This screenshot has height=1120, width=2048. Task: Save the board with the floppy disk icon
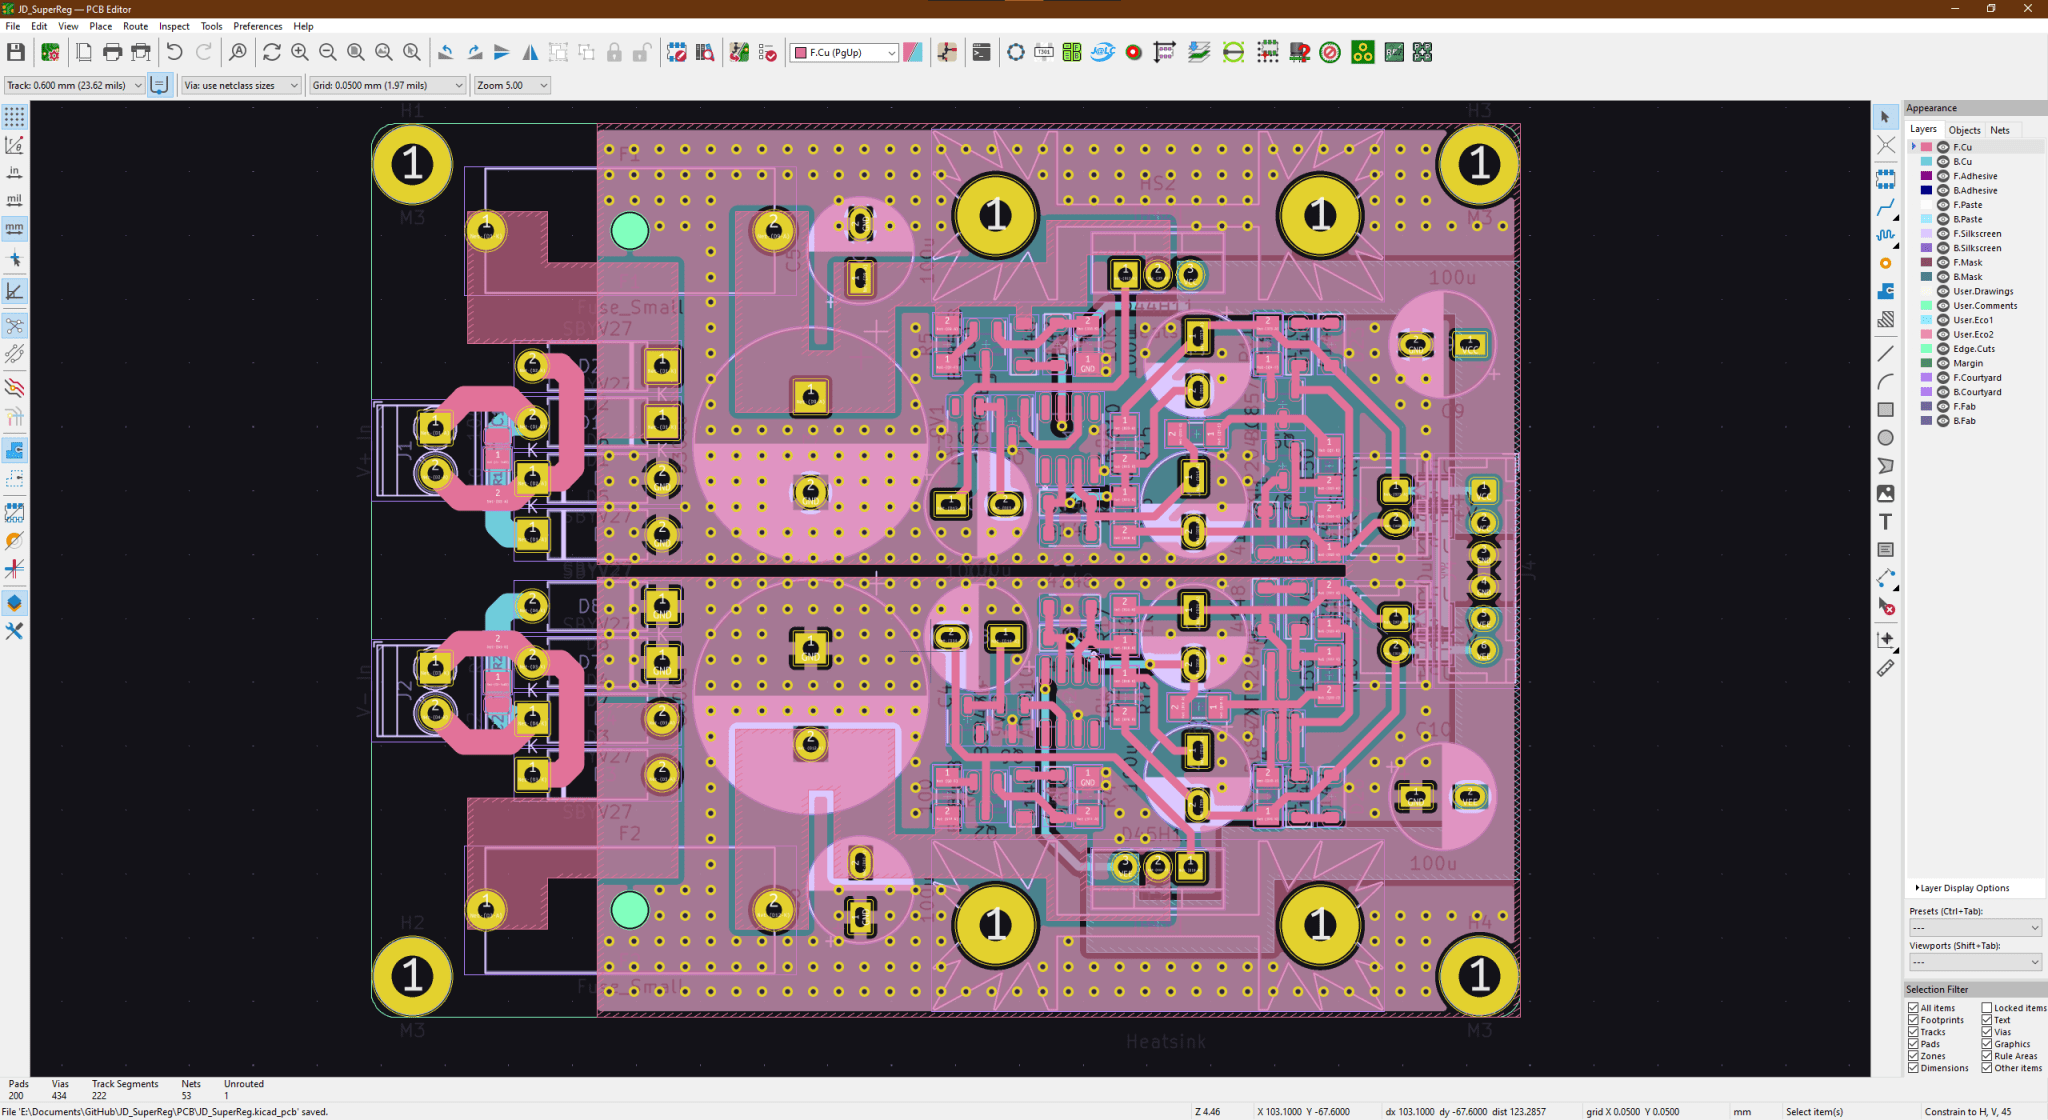(16, 52)
